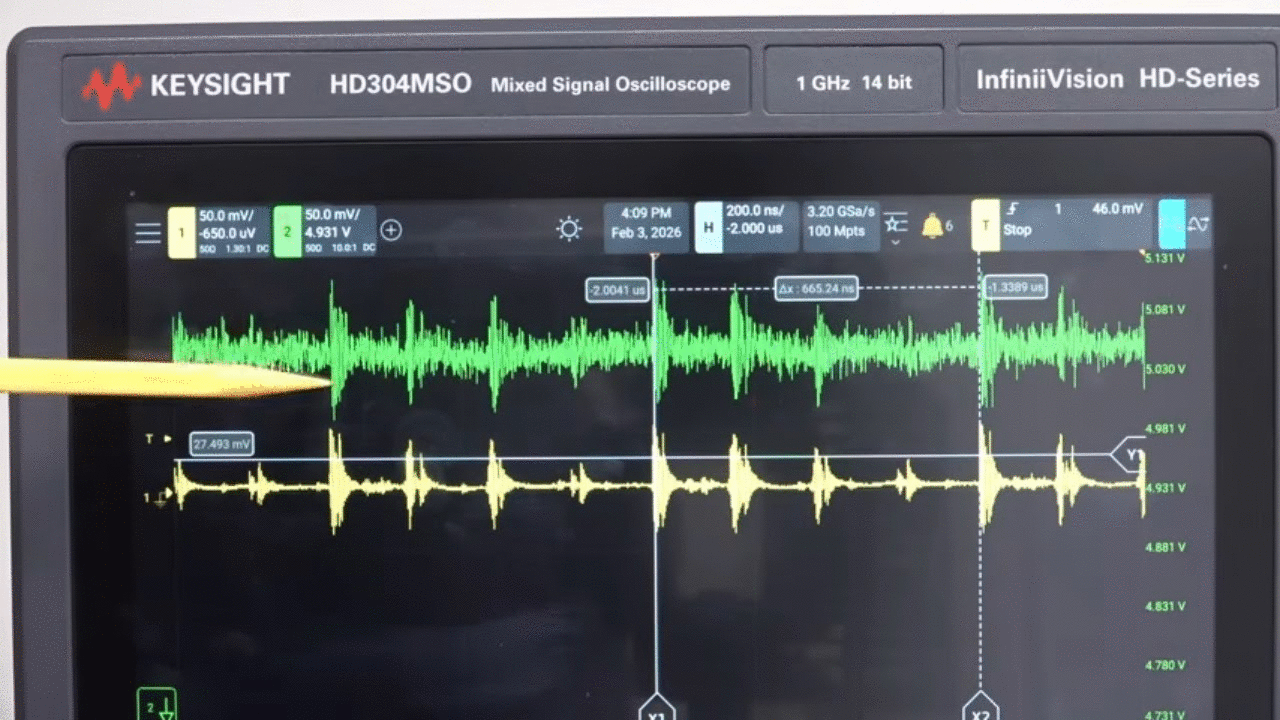
Task: Tap the waveform icon at far top right
Action: point(1198,226)
